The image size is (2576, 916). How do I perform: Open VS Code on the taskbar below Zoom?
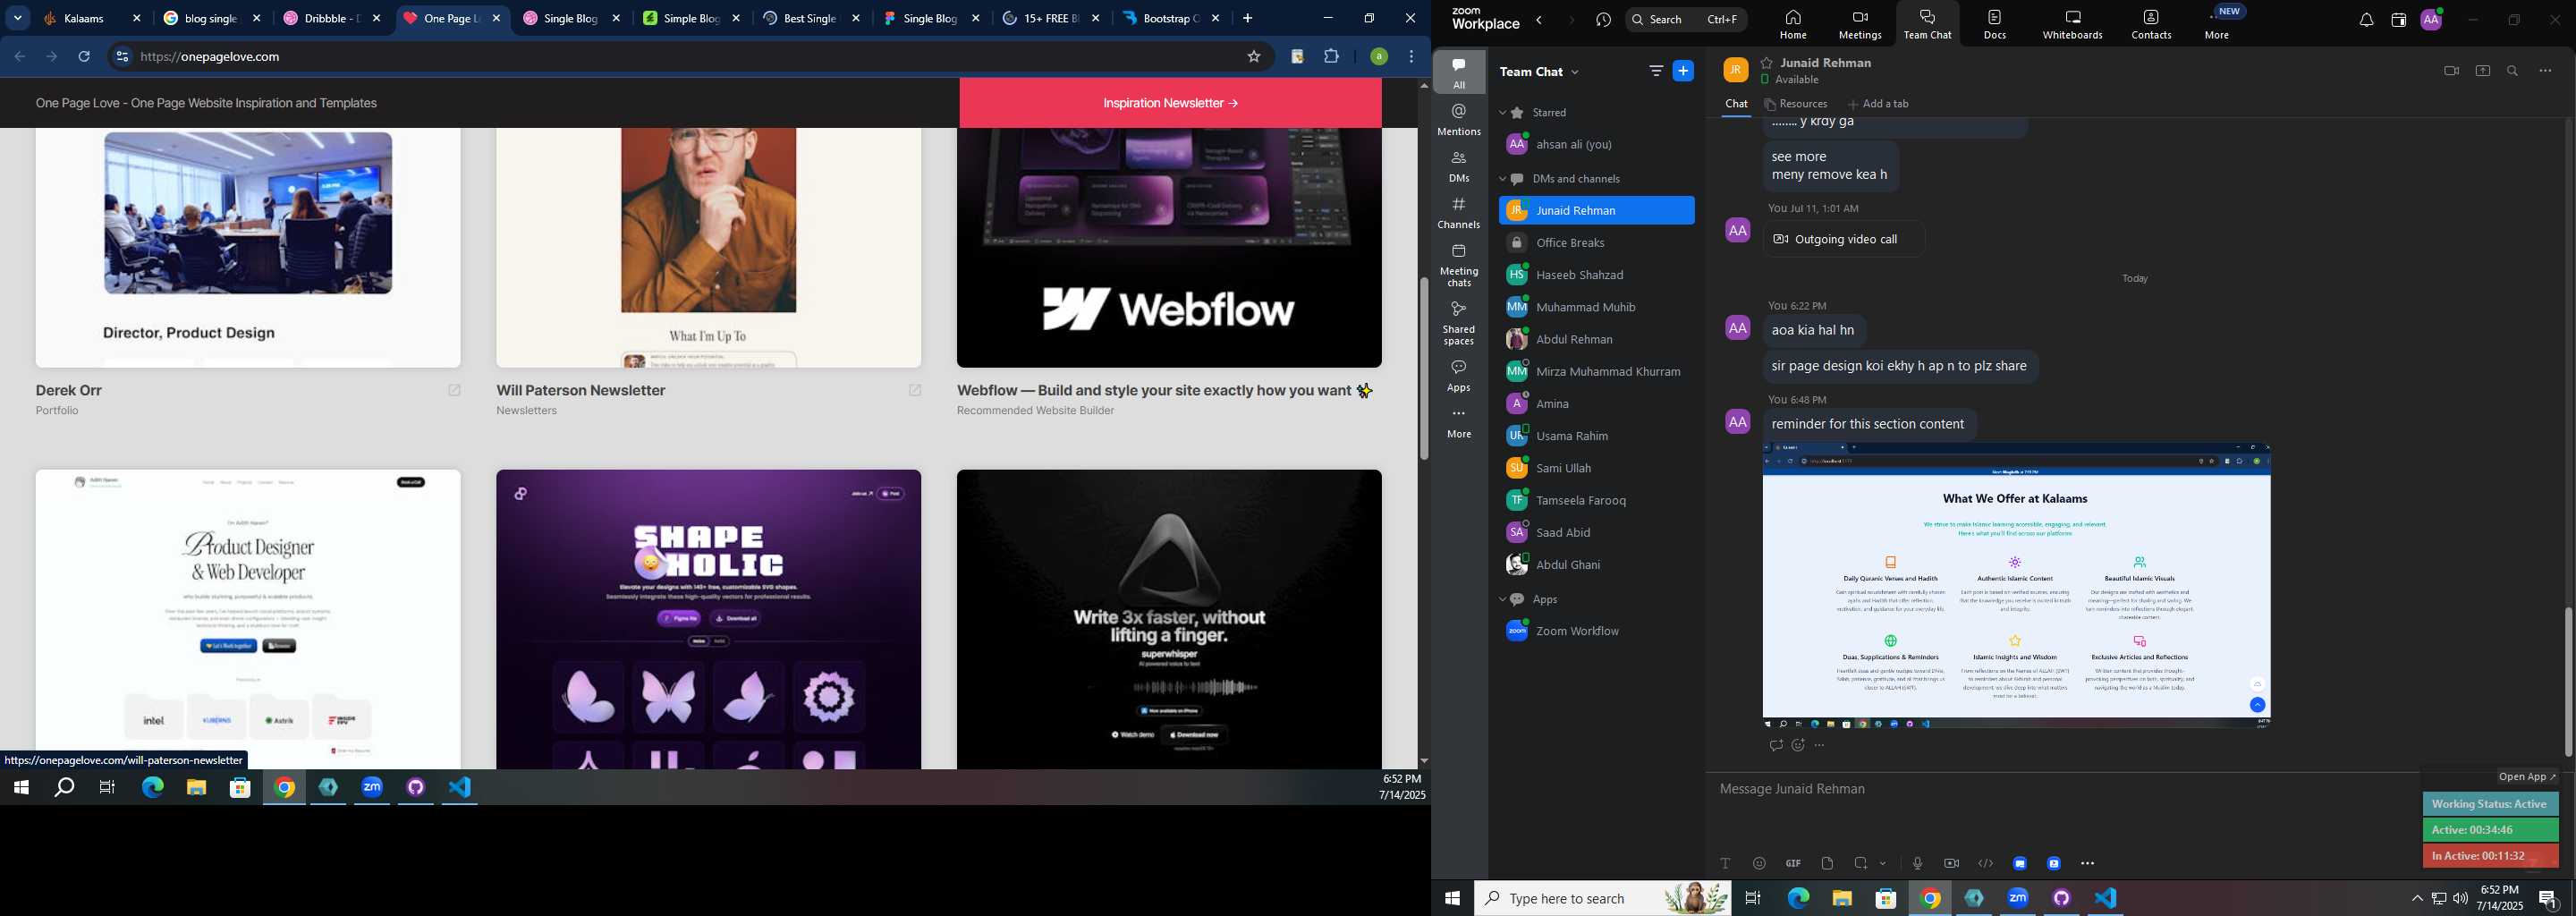[2106, 898]
